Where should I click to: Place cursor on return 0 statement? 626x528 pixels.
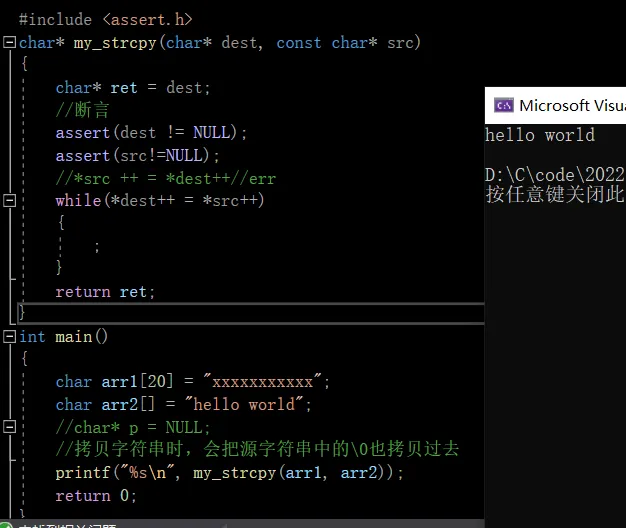click(96, 496)
